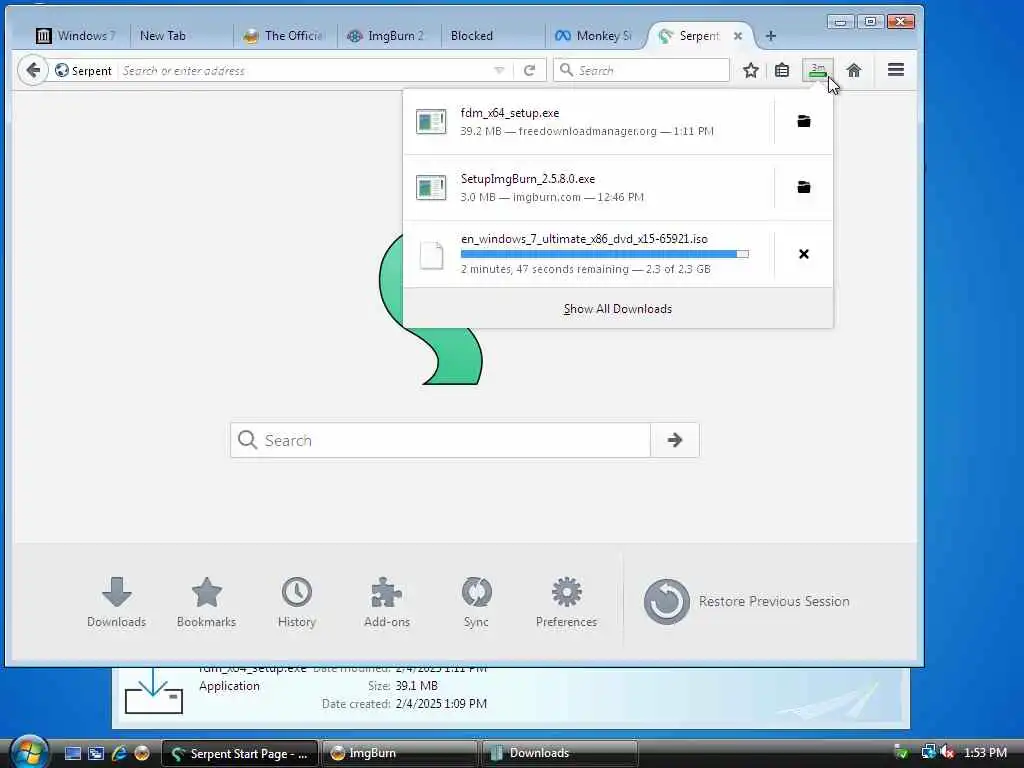Screen dimensions: 1024x768
Task: Click the blank ISO file icon
Action: [x=432, y=255]
